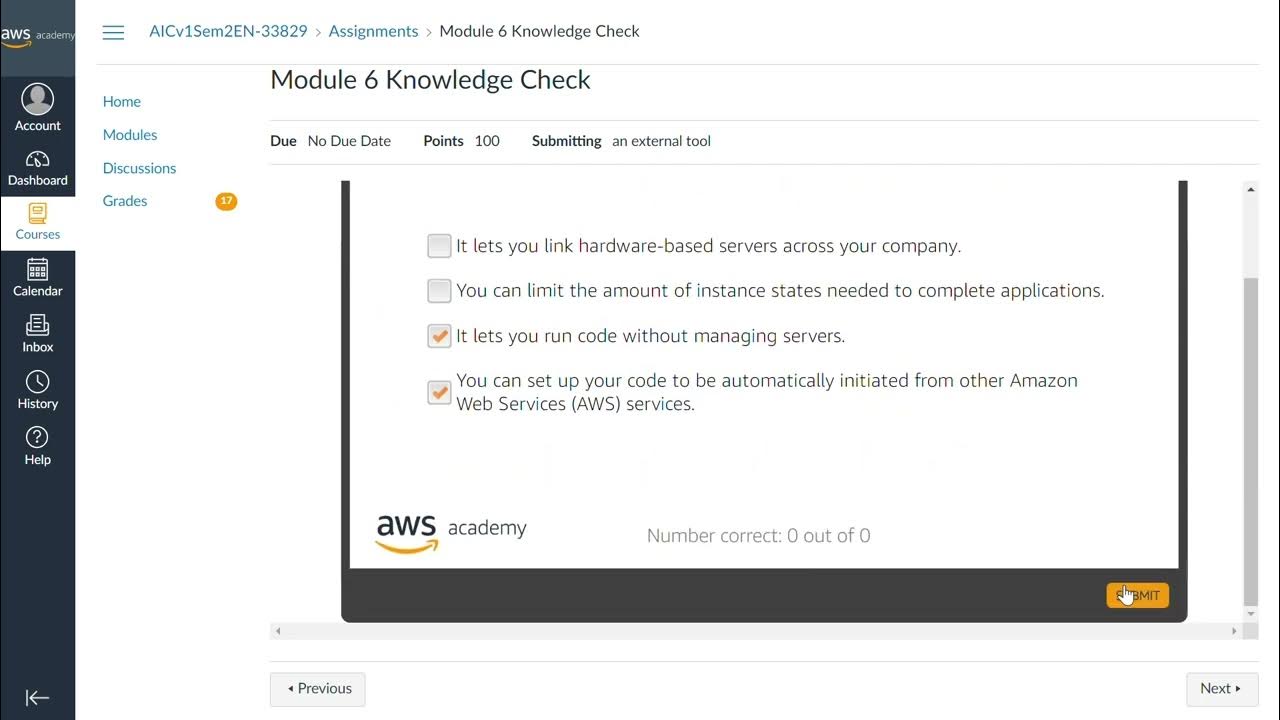The image size is (1280, 720).
Task: Check 'limit the amount of instance states' option
Action: point(439,291)
